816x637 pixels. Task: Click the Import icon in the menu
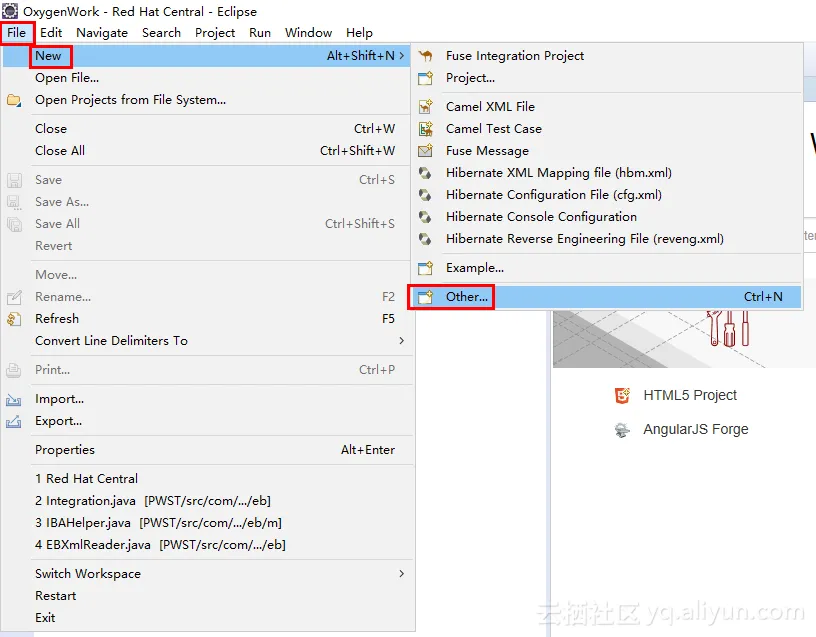pos(14,399)
